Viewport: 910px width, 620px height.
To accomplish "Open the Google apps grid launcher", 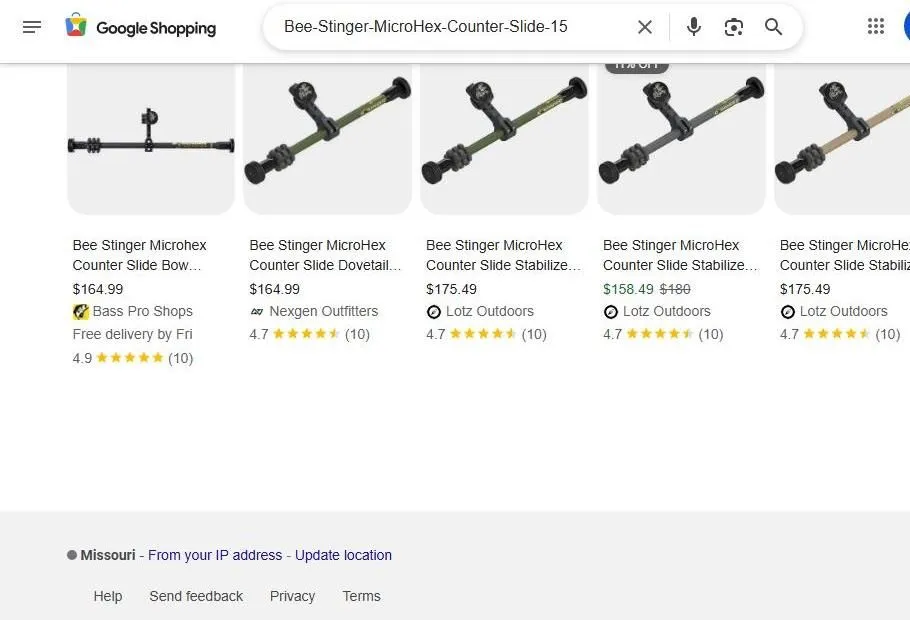I will pos(877,25).
